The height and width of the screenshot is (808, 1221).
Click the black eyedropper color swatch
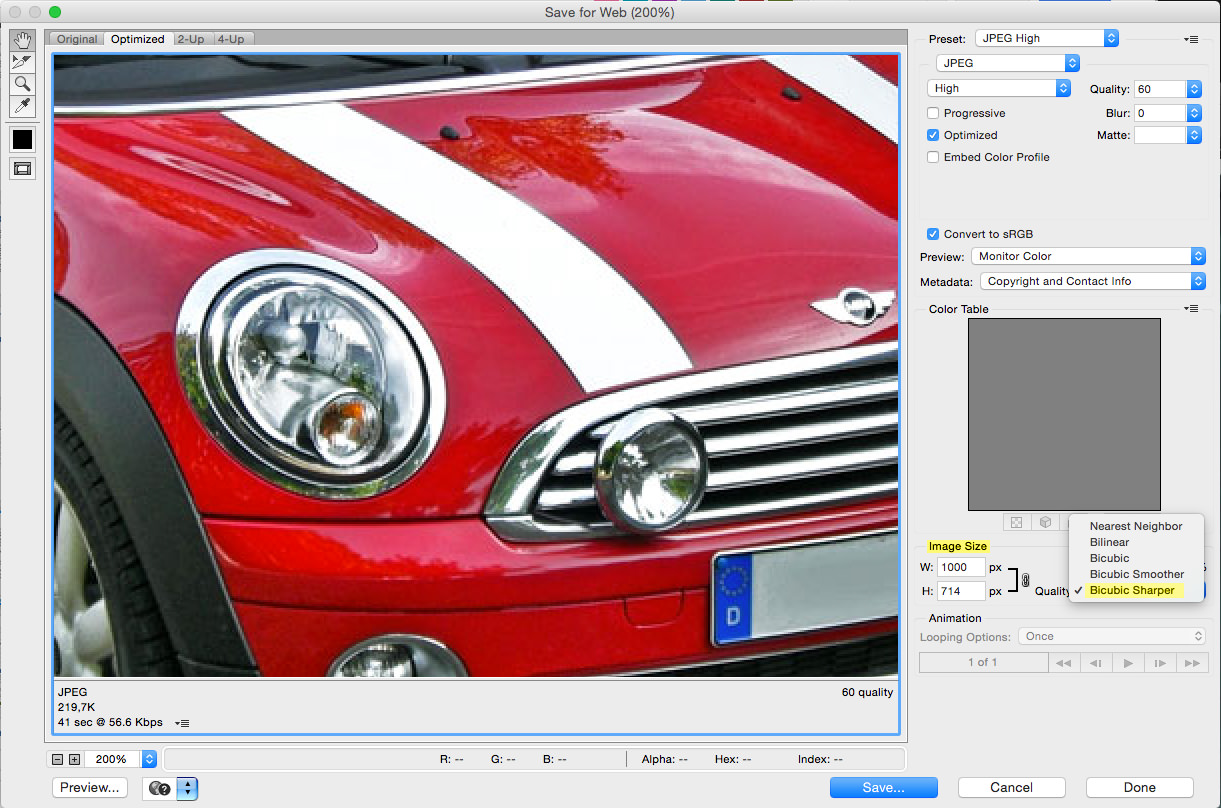point(22,139)
